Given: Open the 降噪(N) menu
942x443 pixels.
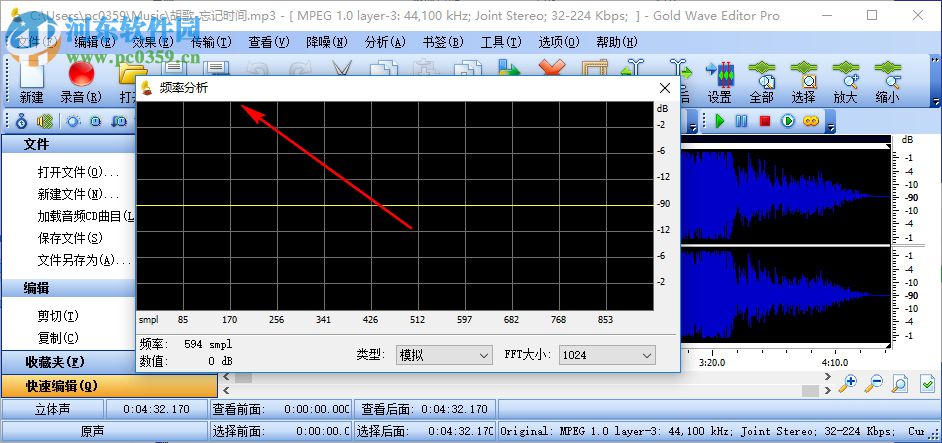Looking at the screenshot, I should pos(327,42).
